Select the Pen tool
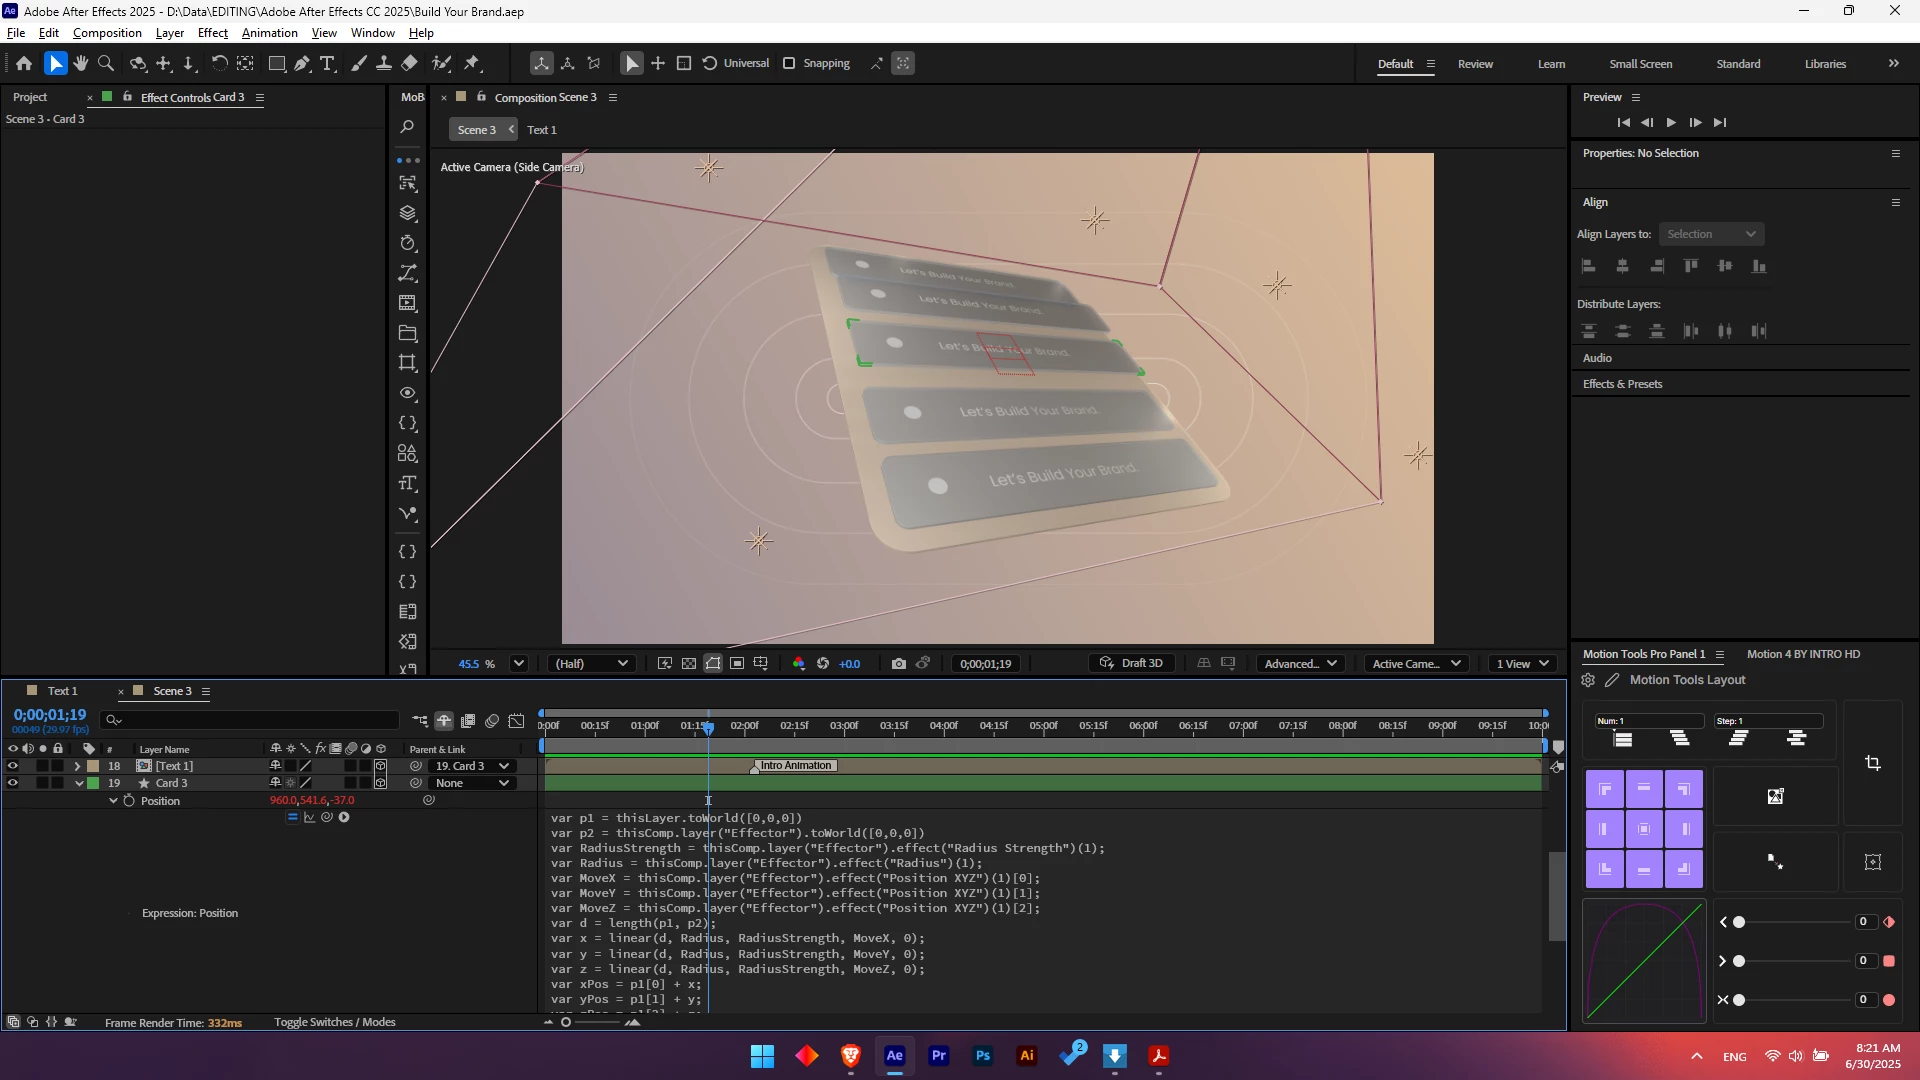The width and height of the screenshot is (1920, 1080). click(x=302, y=64)
